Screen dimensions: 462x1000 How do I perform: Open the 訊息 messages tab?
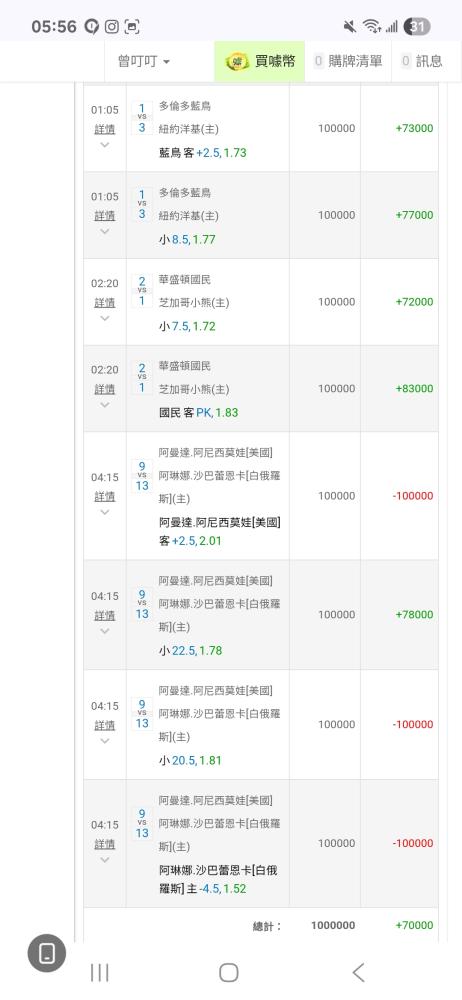[x=421, y=61]
